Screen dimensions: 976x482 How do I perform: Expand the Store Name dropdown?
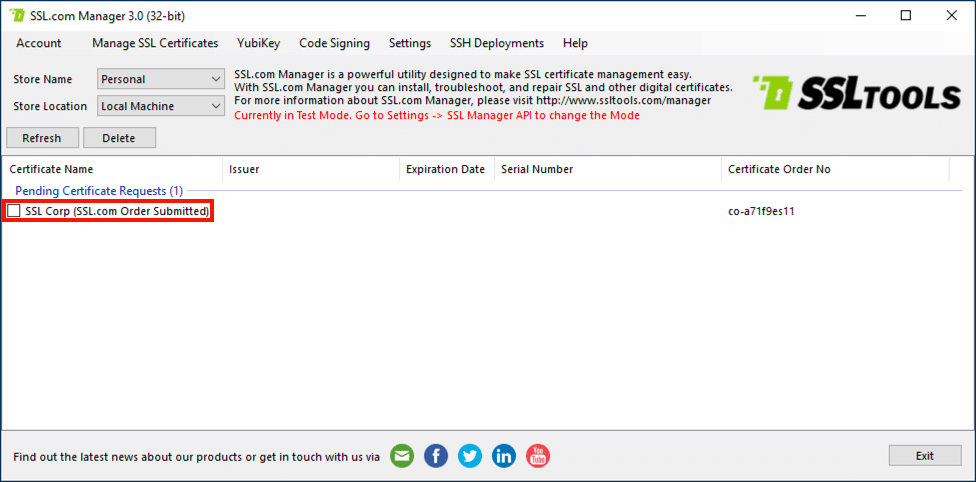click(161, 79)
